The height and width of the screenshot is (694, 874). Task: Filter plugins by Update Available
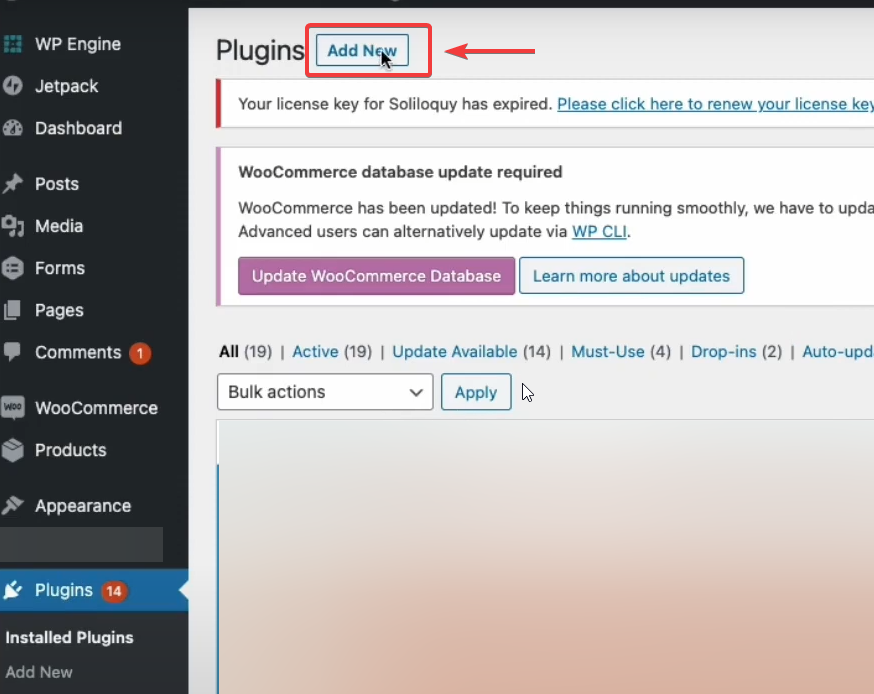tap(454, 352)
